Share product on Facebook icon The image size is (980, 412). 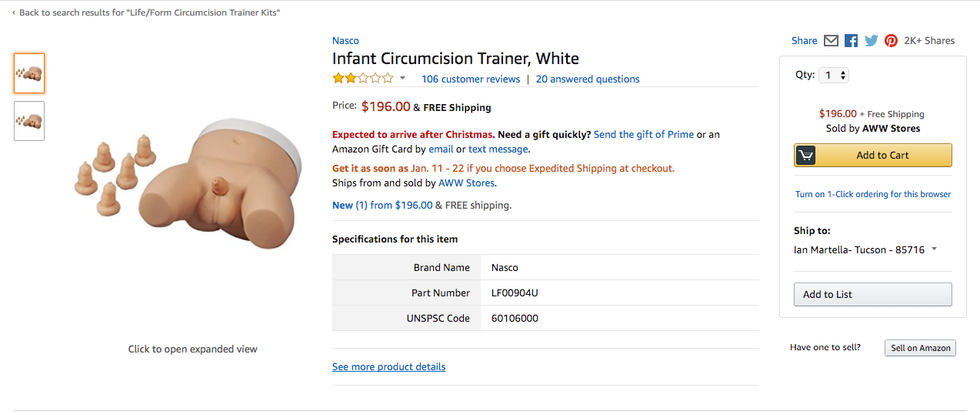pos(851,41)
